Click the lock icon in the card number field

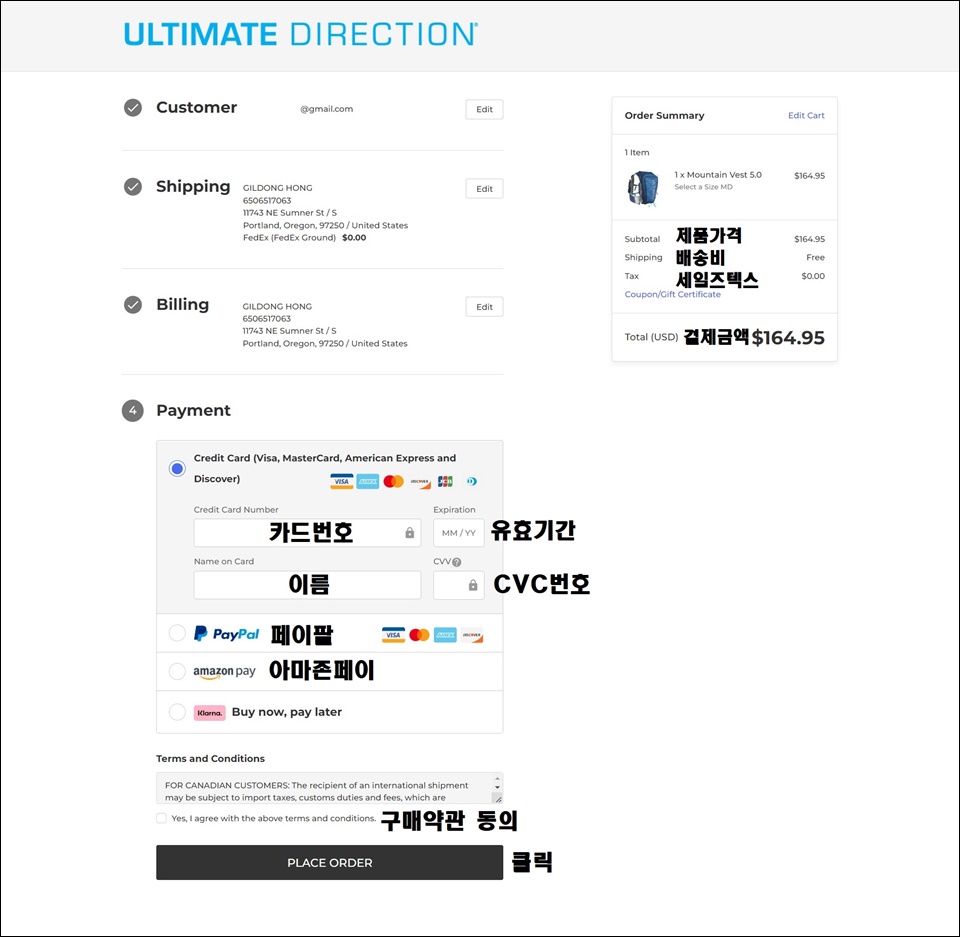pos(410,533)
